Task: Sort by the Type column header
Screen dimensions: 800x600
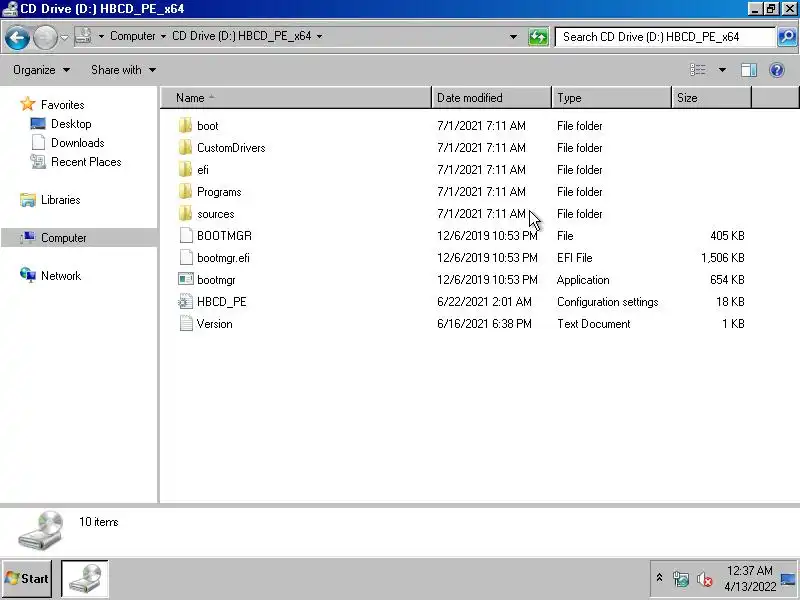Action: point(611,97)
